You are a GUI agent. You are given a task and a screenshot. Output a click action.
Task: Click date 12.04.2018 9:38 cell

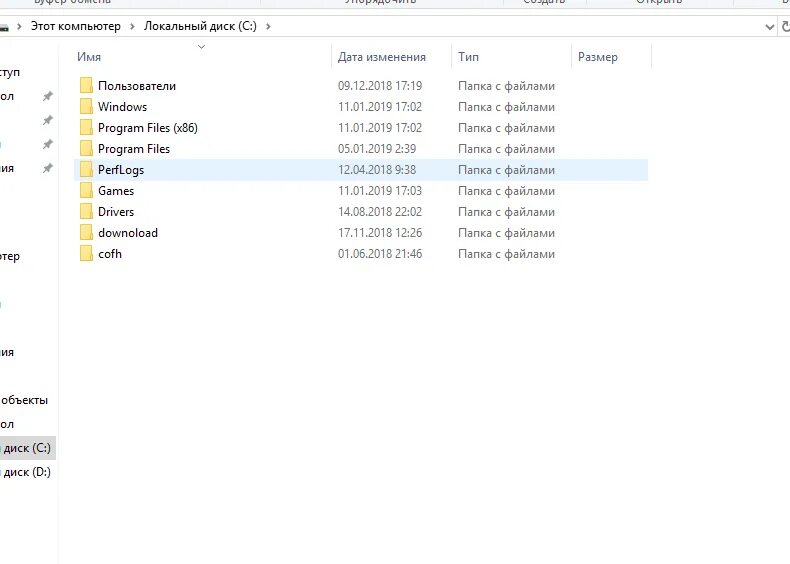pyautogui.click(x=377, y=170)
